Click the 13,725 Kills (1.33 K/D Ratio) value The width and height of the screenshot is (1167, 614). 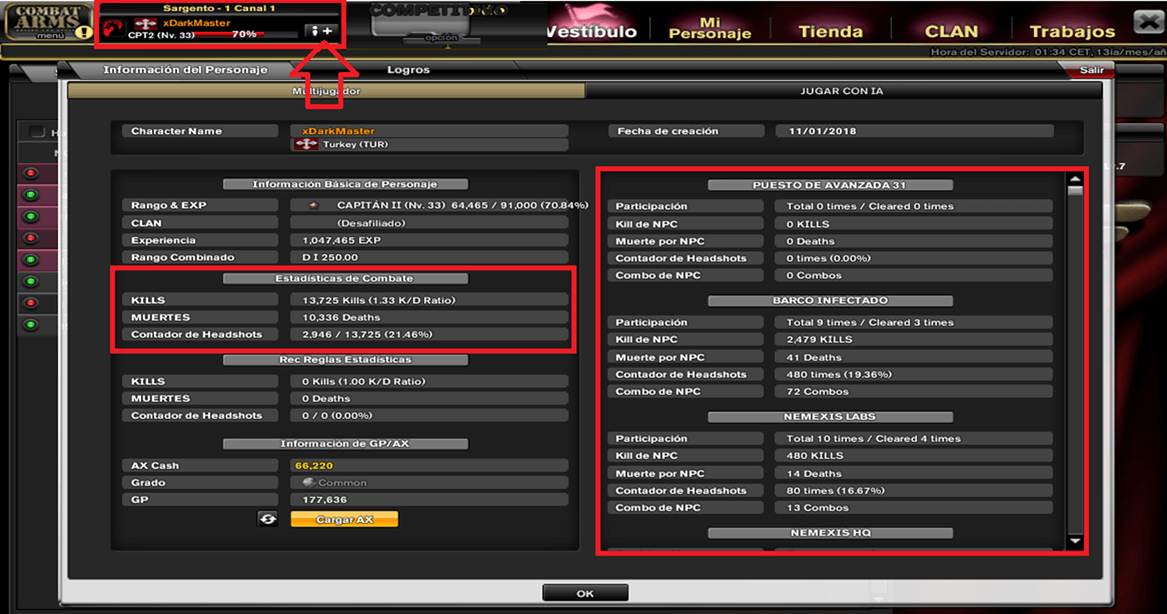(379, 300)
